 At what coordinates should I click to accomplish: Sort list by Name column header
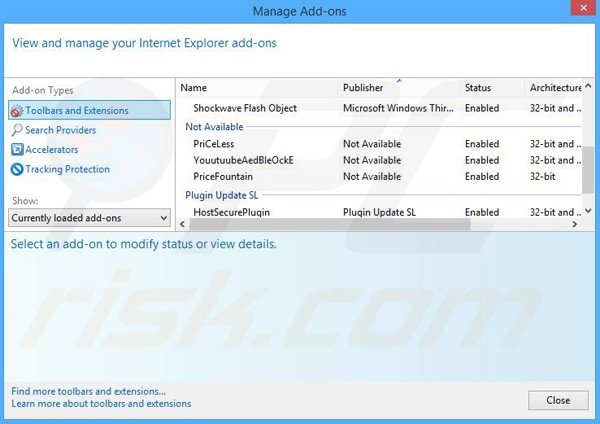[257, 88]
